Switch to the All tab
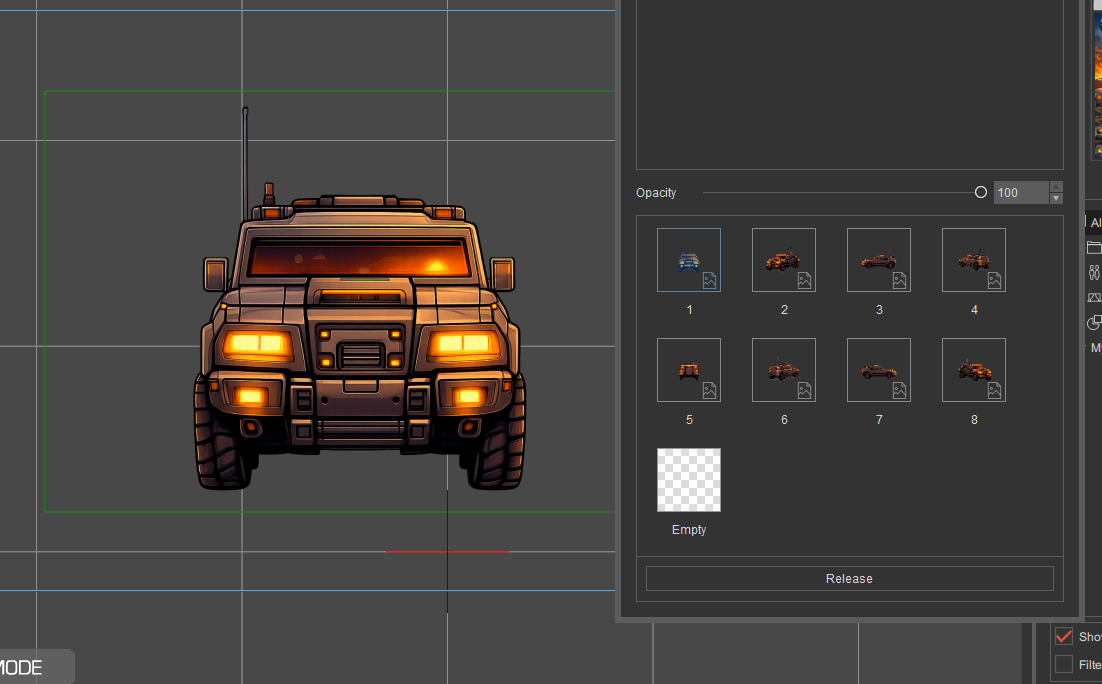This screenshot has height=684, width=1102. (1095, 223)
